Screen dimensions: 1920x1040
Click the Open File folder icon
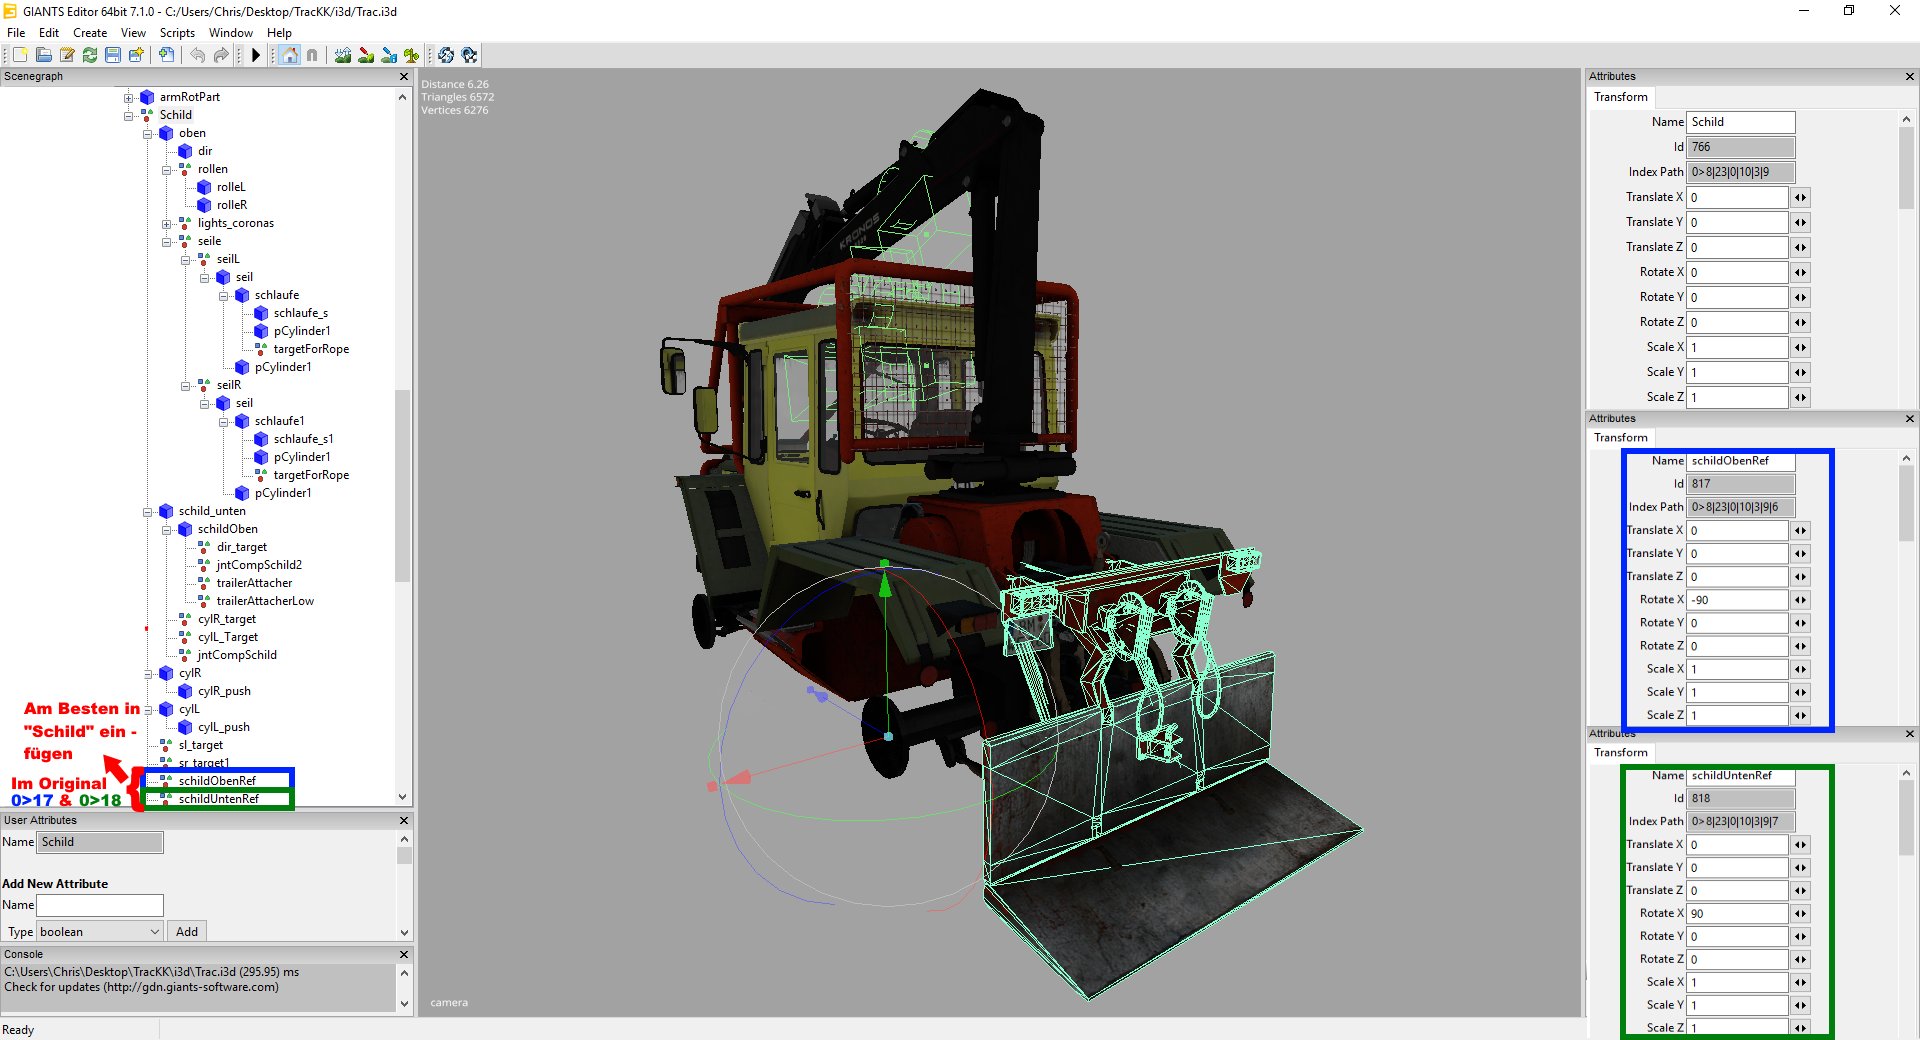coord(44,55)
